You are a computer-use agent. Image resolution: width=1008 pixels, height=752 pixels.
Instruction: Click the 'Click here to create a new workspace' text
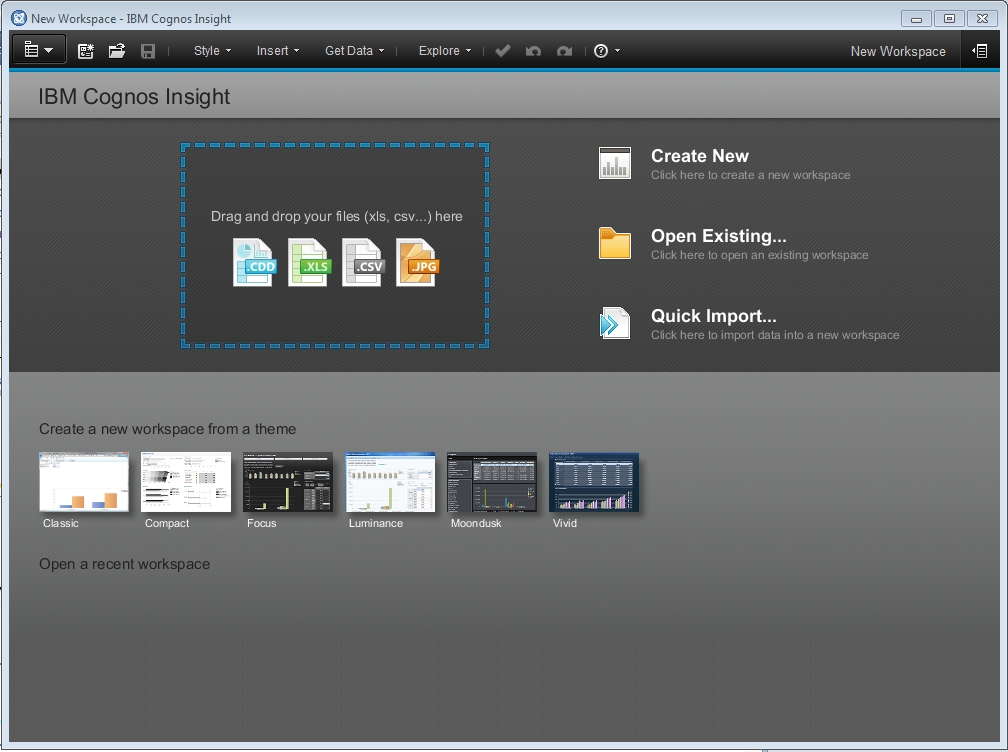pos(750,175)
